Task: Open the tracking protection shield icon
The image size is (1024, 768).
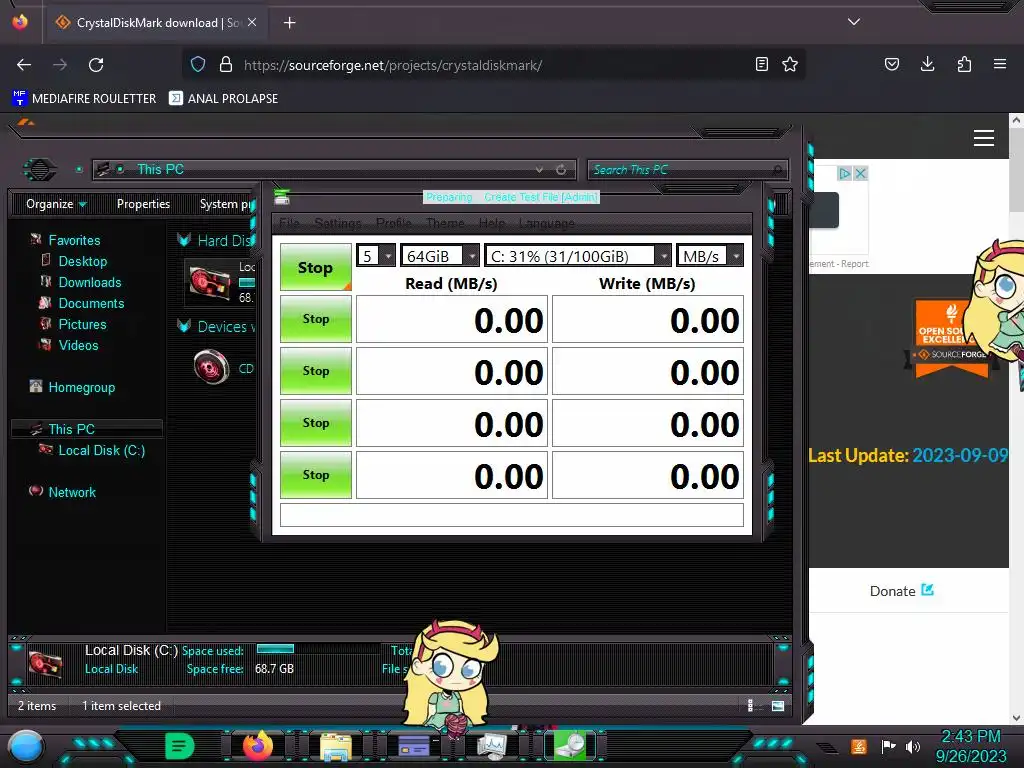Action: coord(198,64)
